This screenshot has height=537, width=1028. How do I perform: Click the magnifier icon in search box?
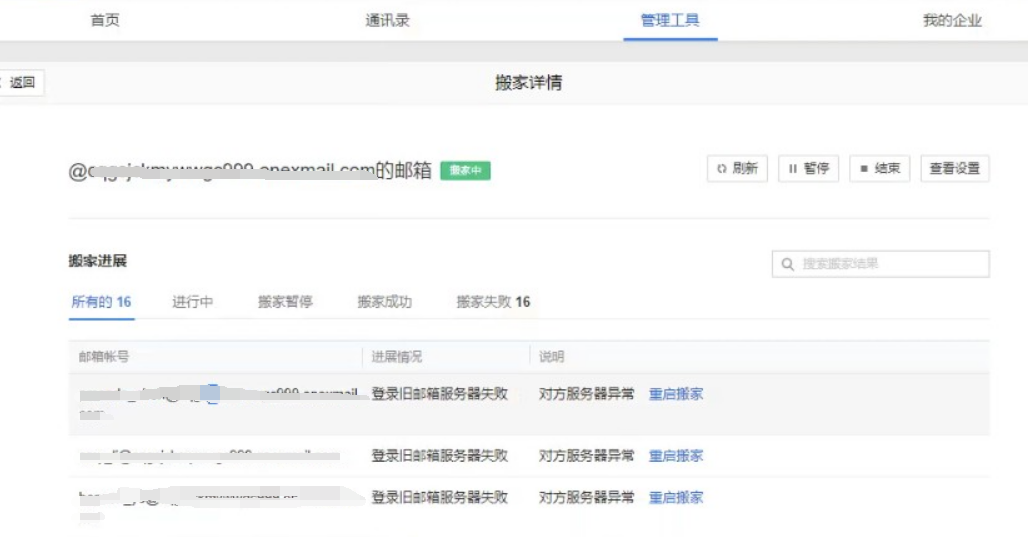(788, 264)
